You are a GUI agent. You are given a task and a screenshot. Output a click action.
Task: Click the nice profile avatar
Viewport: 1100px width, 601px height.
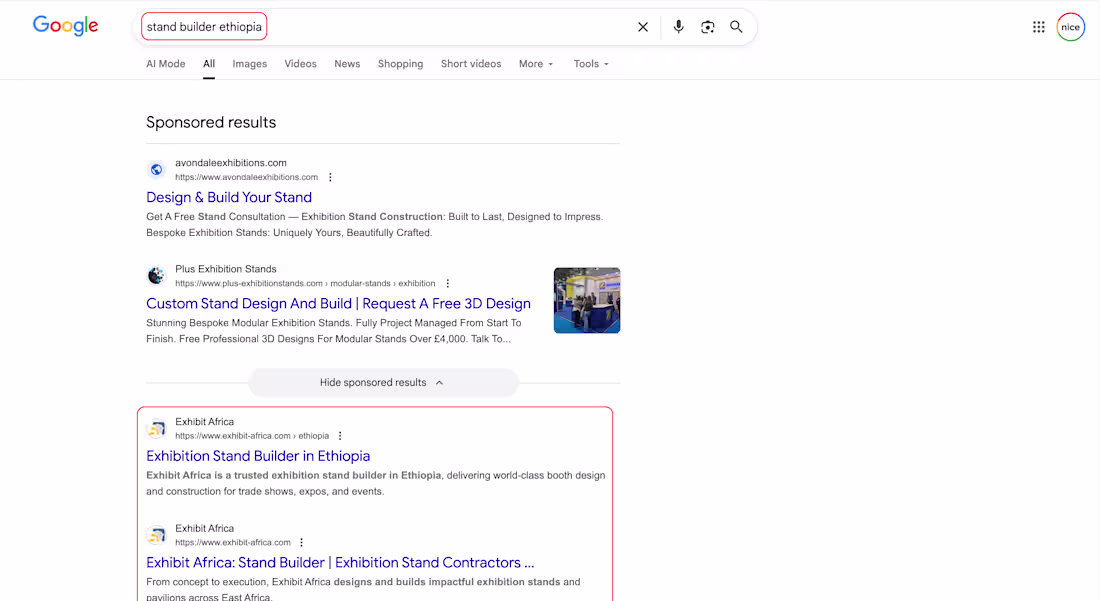coord(1070,26)
